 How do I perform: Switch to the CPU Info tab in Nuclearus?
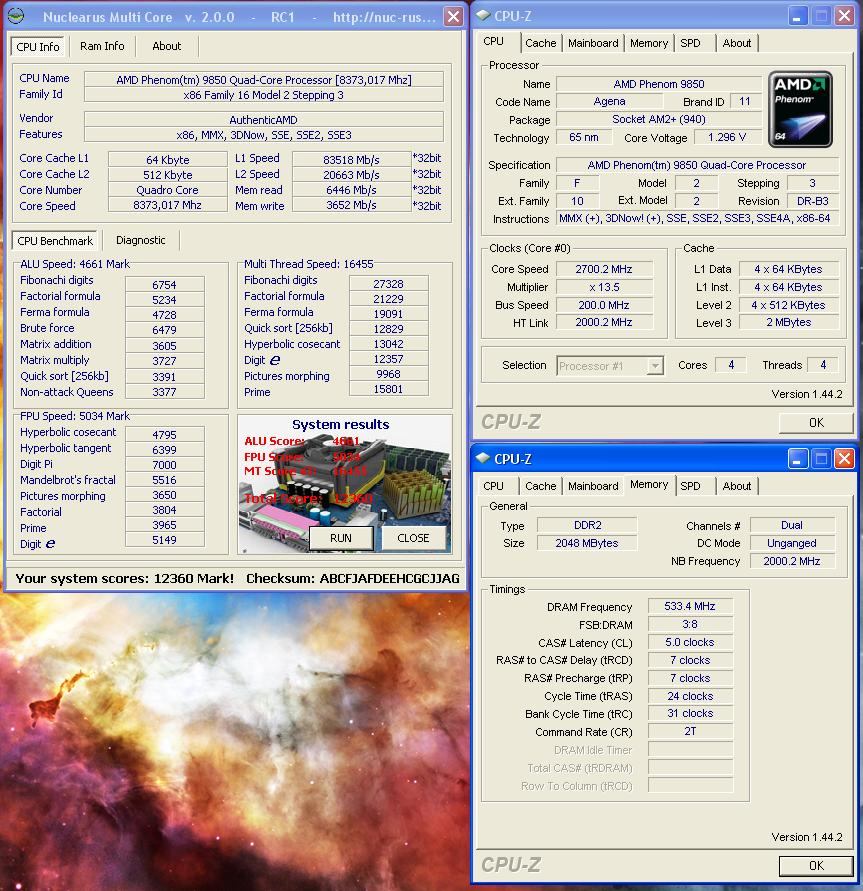(x=38, y=47)
